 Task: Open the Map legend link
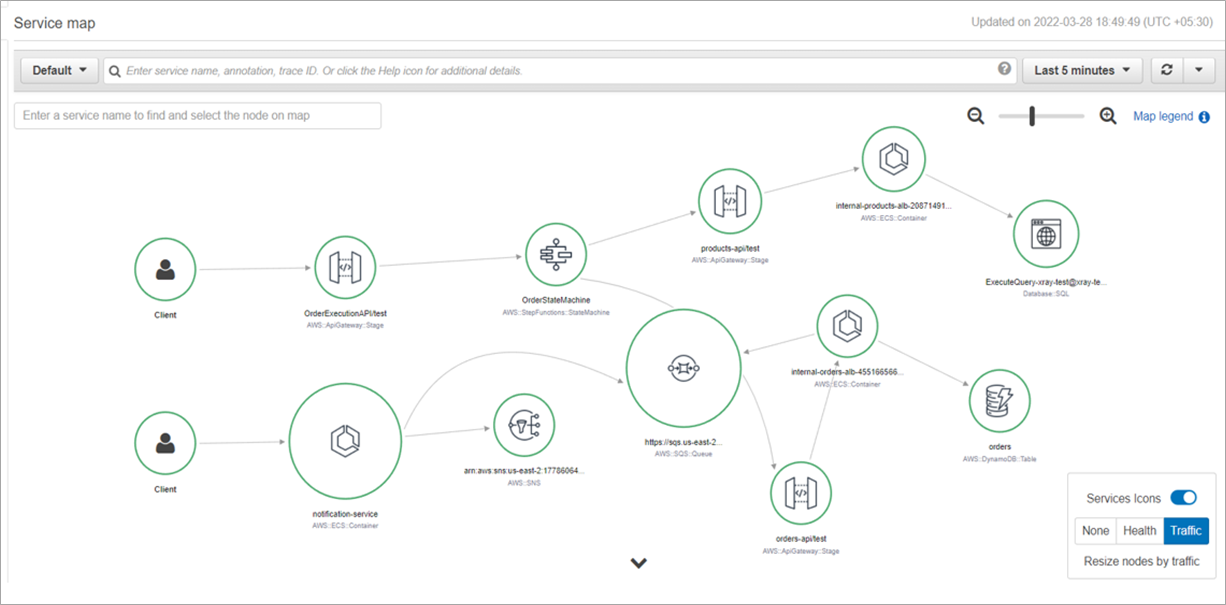[1163, 117]
